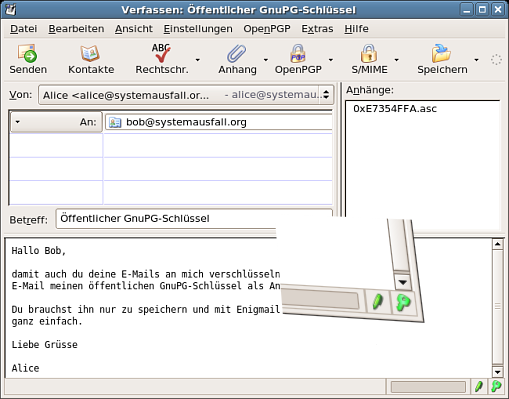Click the 'ganz einfach.' text line
The height and width of the screenshot is (399, 509).
tap(47, 321)
